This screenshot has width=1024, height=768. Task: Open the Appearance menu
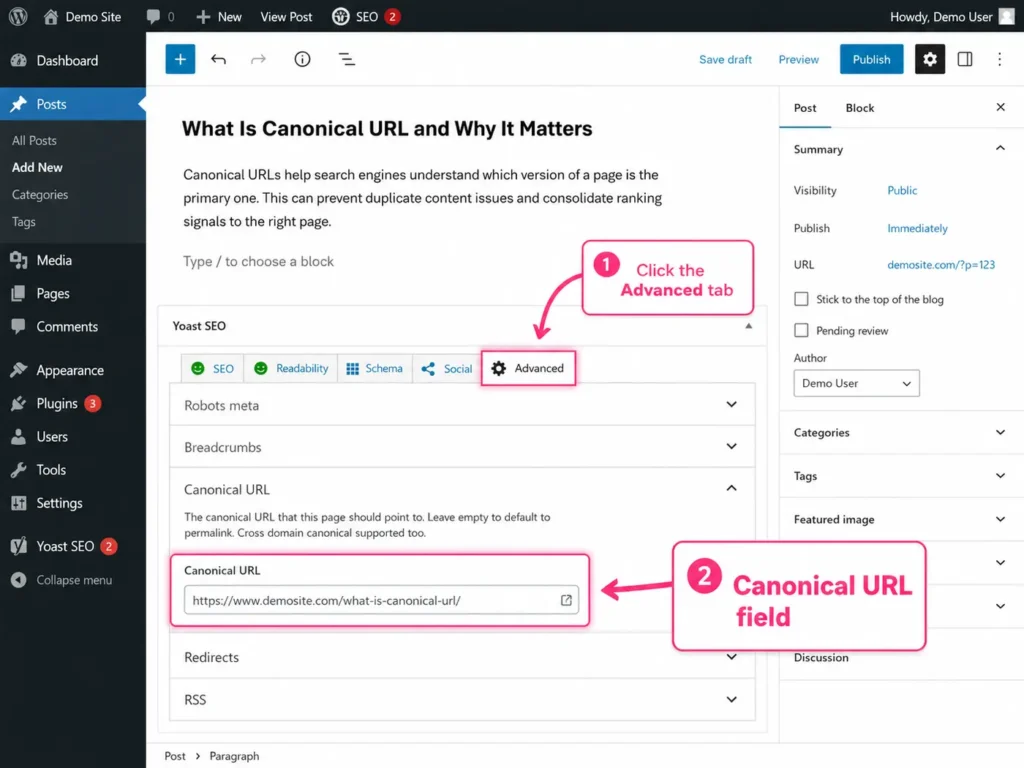72,370
